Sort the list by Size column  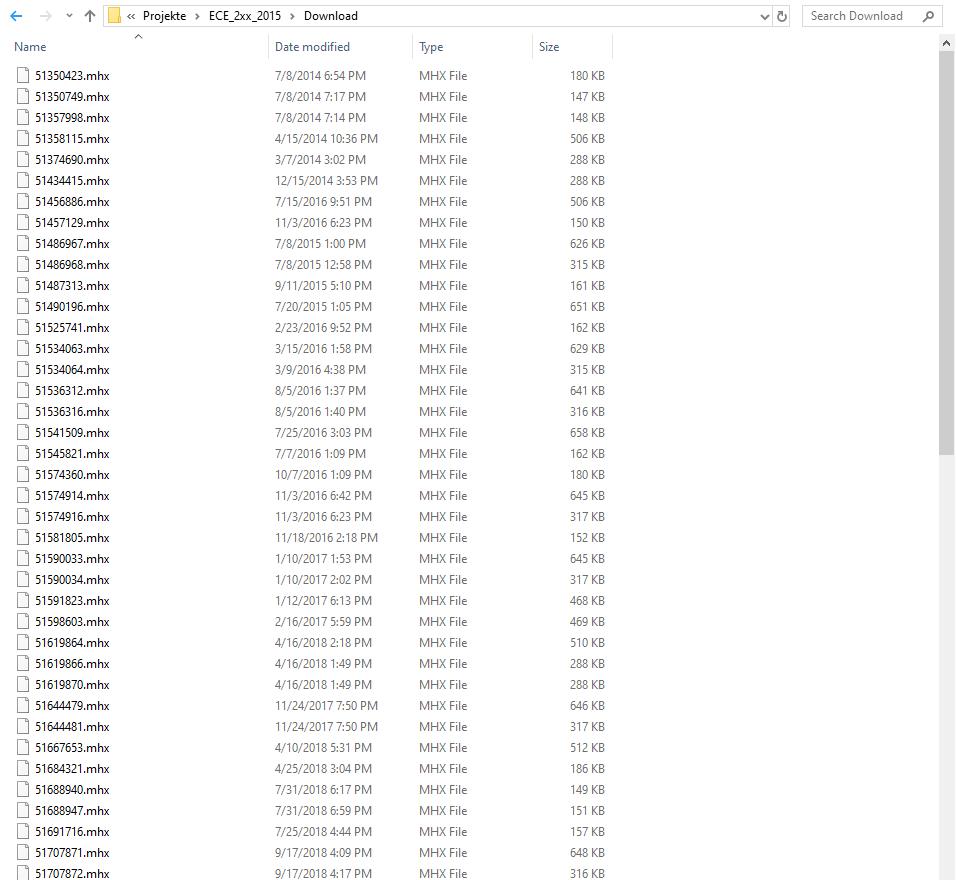(548, 46)
